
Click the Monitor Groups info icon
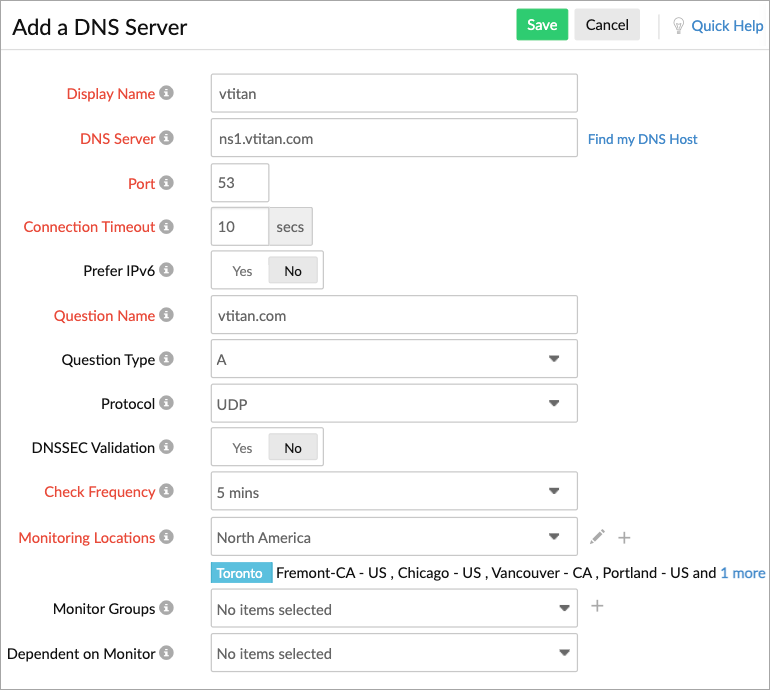(x=166, y=608)
